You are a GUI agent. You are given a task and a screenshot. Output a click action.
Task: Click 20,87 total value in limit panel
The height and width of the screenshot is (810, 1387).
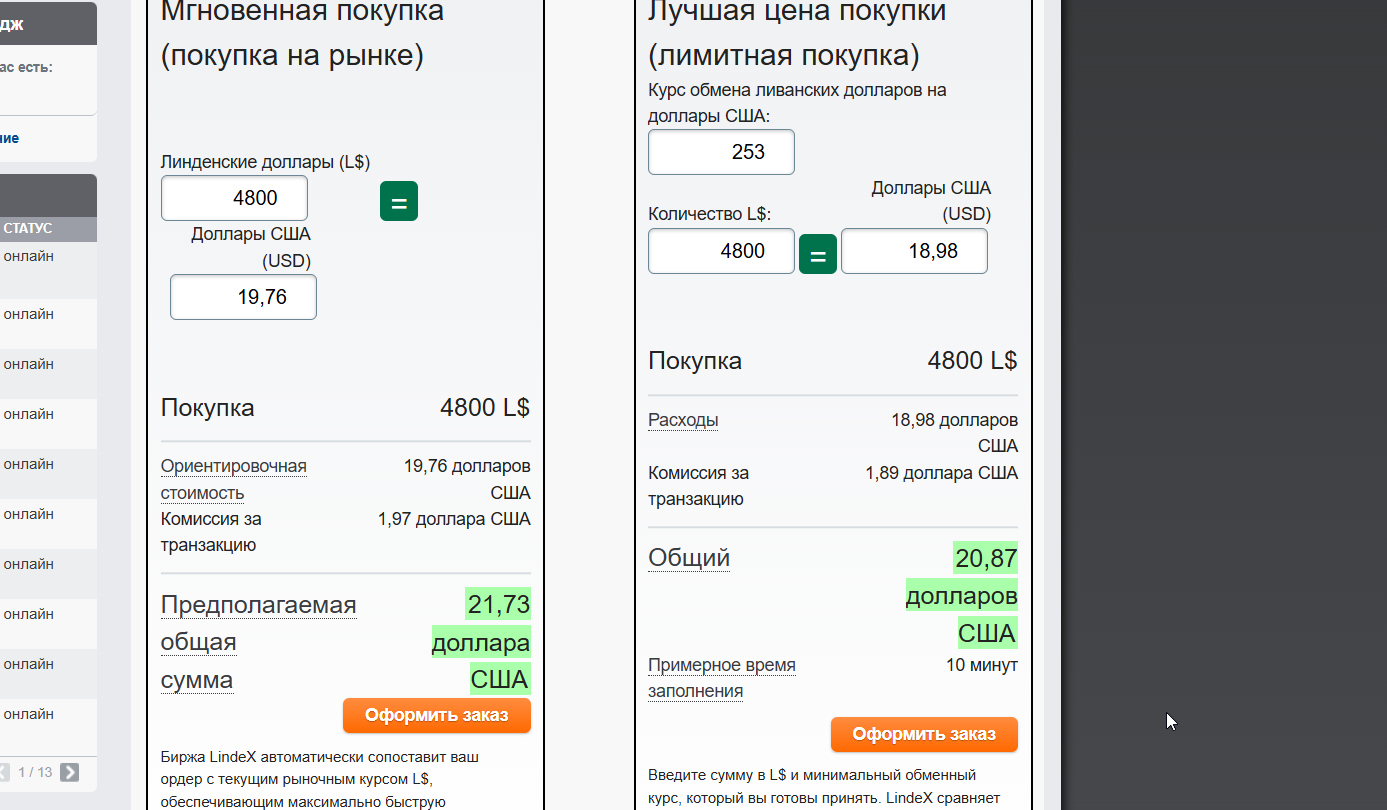(x=985, y=558)
